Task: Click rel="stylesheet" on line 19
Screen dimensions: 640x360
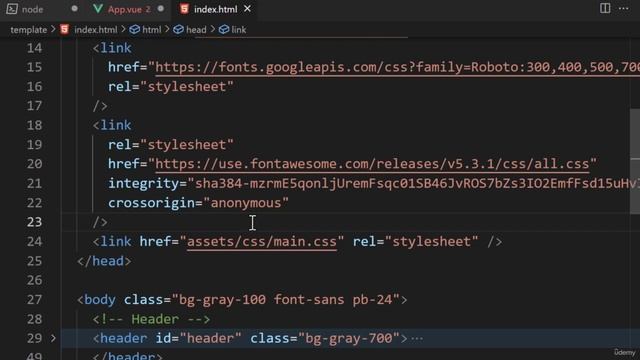Action: [x=171, y=144]
